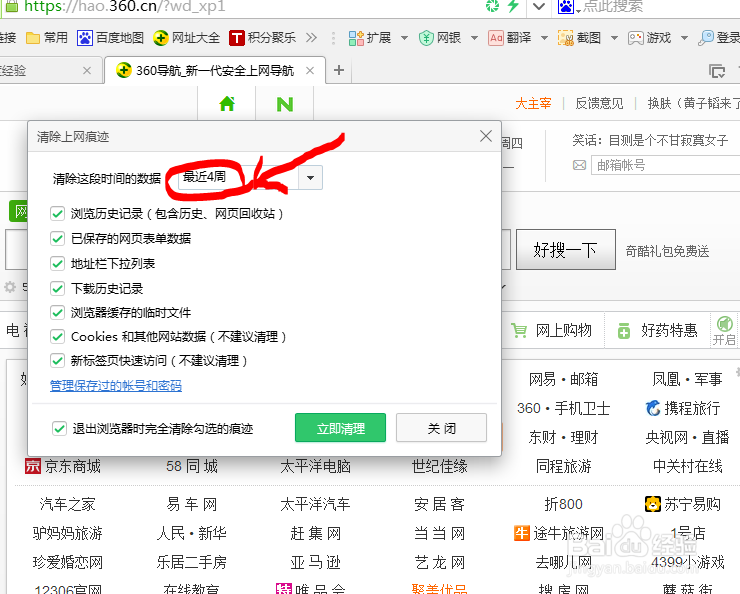The image size is (740, 594).
Task: Click the green N icon
Action: 285,104
